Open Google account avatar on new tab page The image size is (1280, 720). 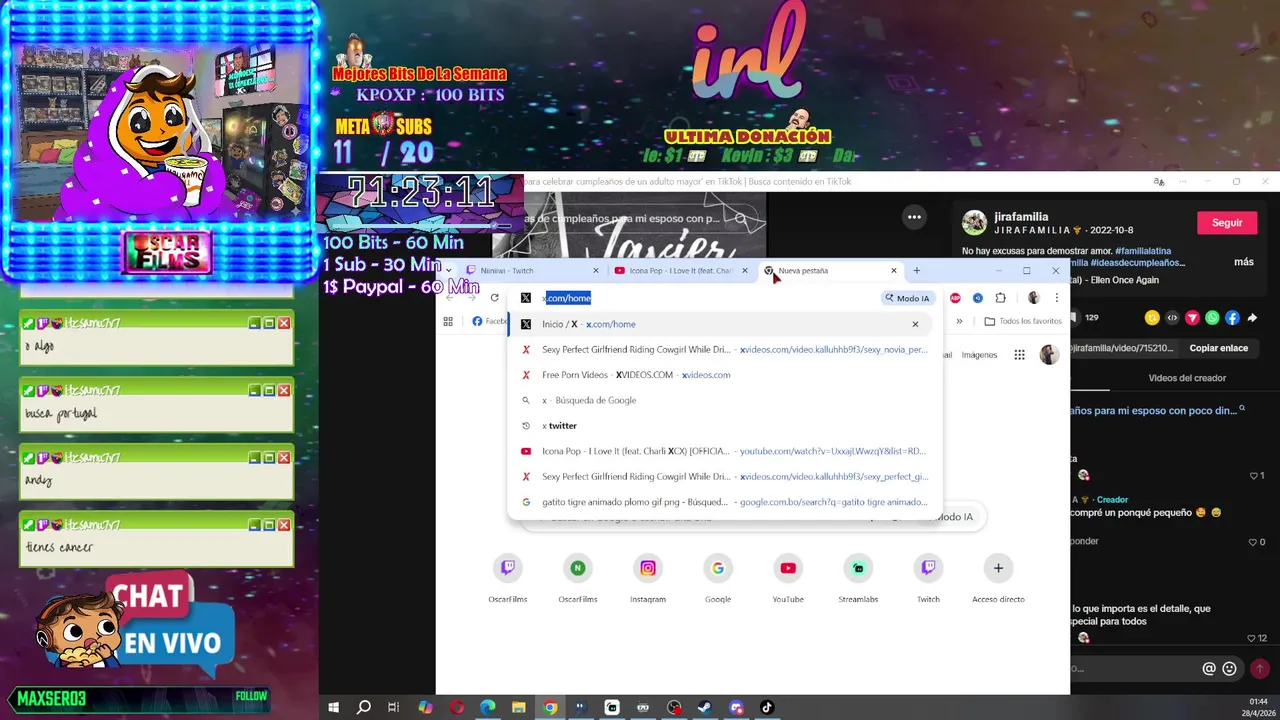point(1049,355)
